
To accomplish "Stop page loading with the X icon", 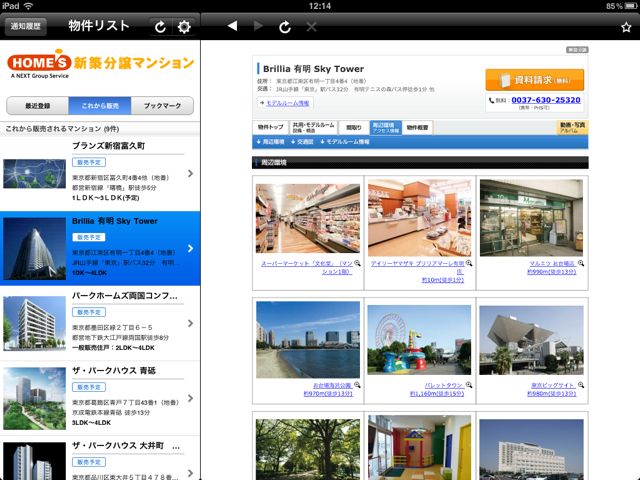I will [x=311, y=27].
